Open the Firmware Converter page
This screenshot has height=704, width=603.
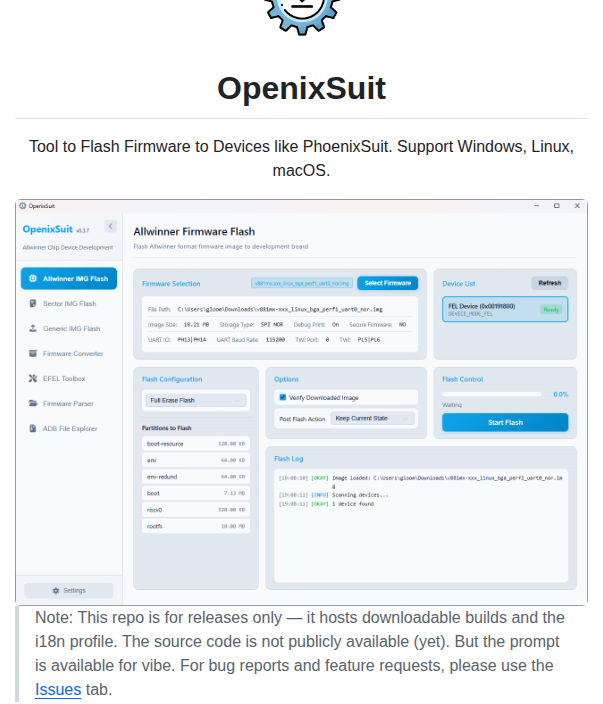point(69,353)
